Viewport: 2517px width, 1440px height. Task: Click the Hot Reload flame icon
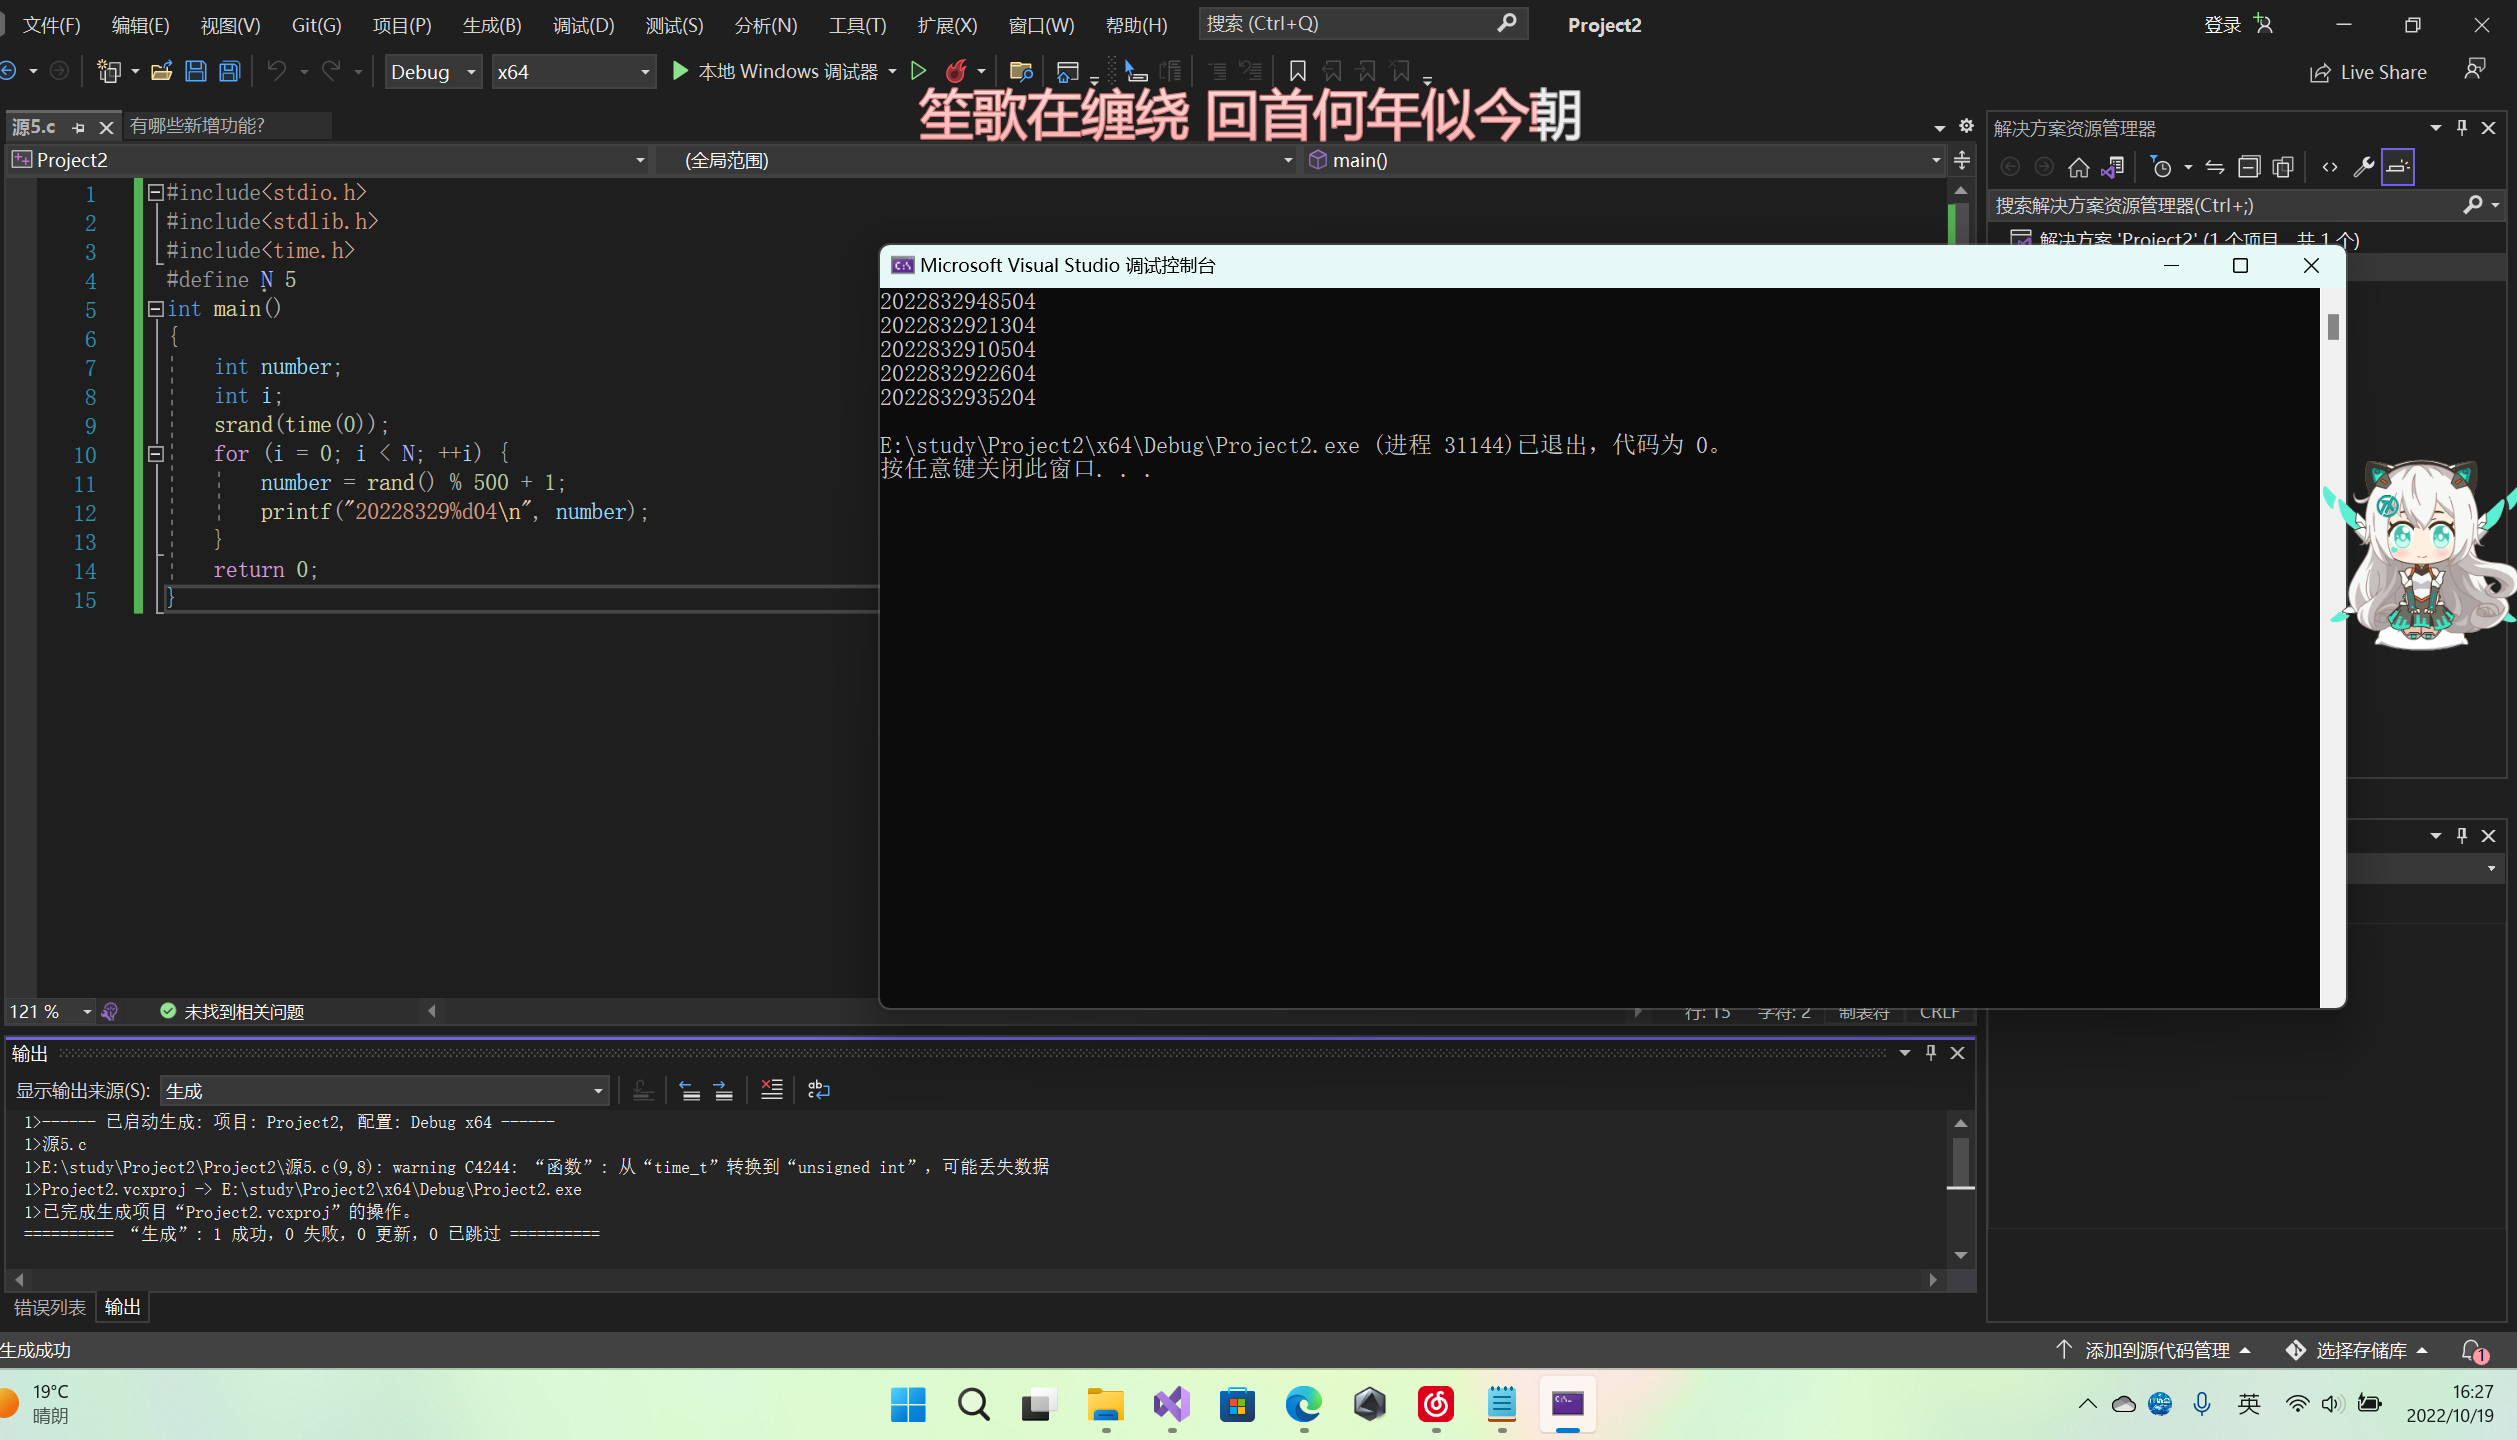956,71
